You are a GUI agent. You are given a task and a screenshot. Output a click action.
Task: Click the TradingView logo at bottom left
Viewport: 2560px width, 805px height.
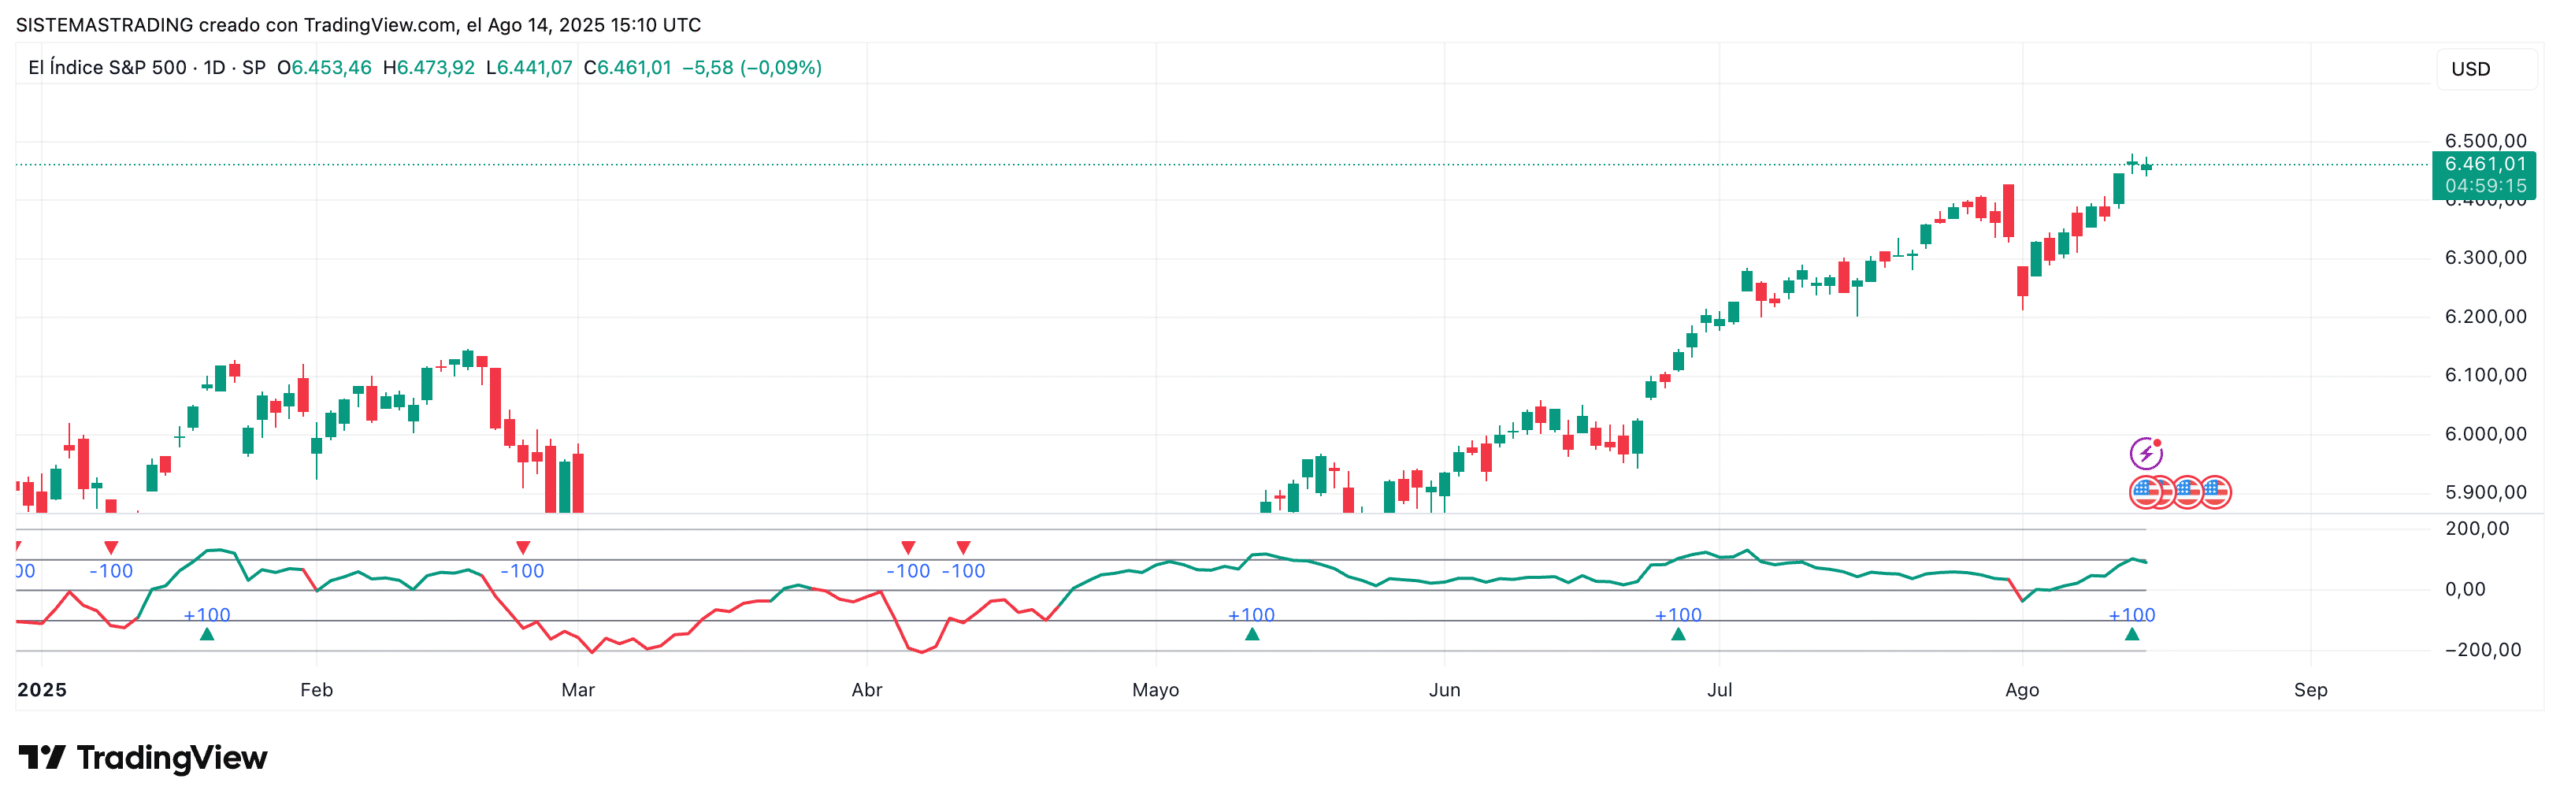[x=142, y=758]
